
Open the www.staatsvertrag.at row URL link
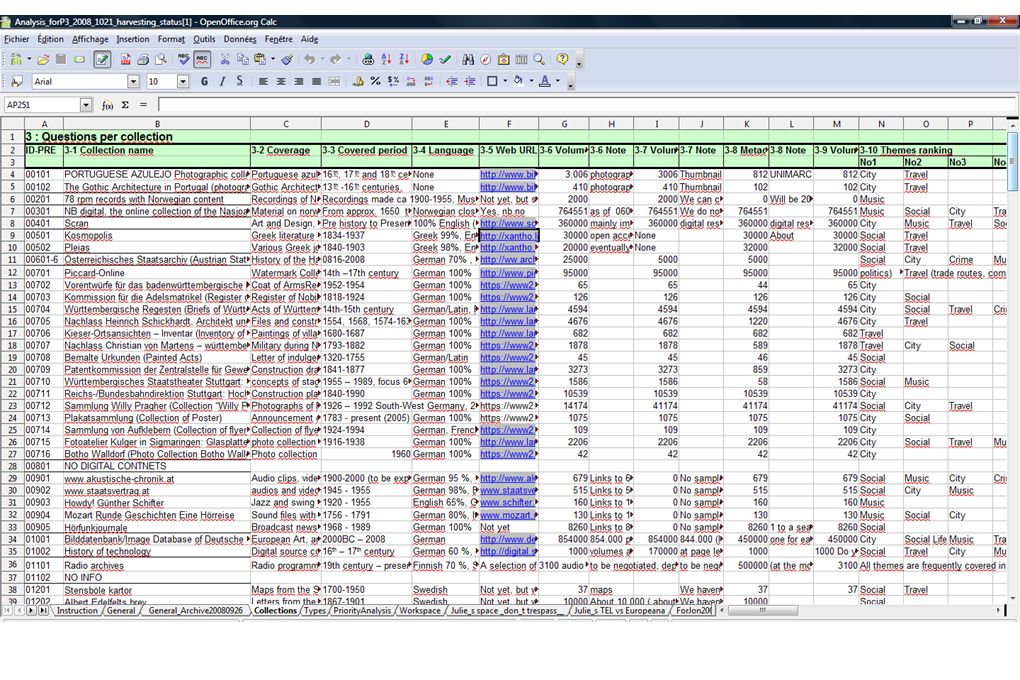(508, 491)
